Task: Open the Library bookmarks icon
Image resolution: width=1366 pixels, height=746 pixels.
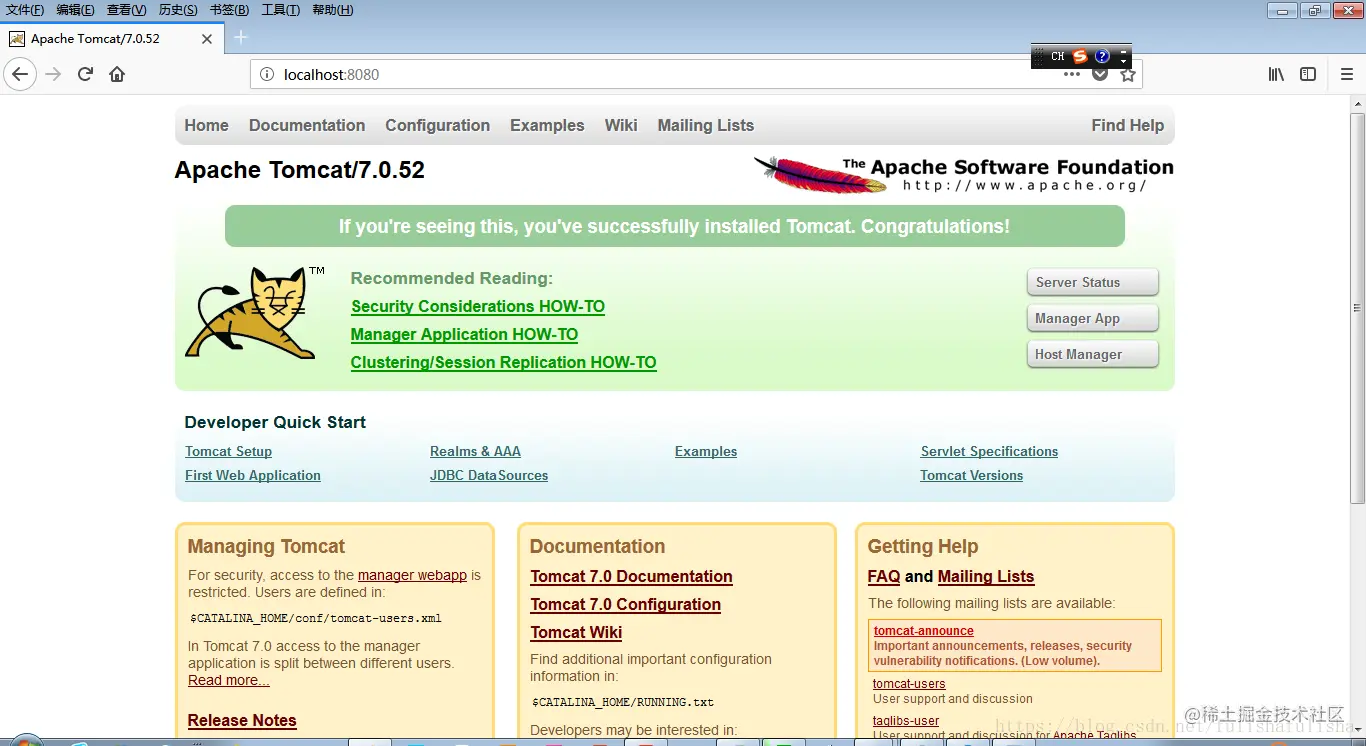Action: pos(1277,74)
